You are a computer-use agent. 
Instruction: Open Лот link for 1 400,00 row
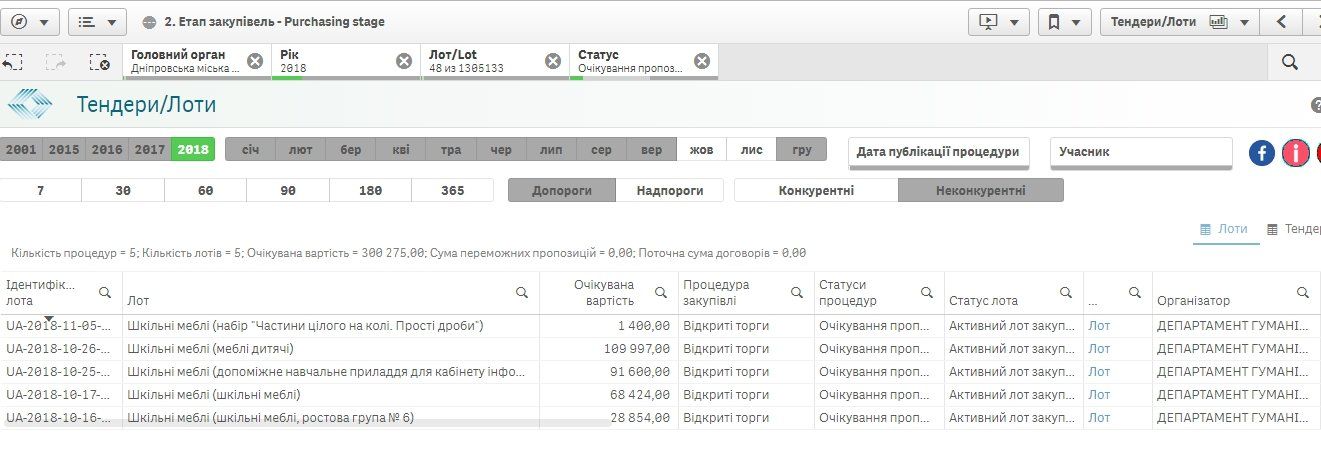[x=1099, y=325]
